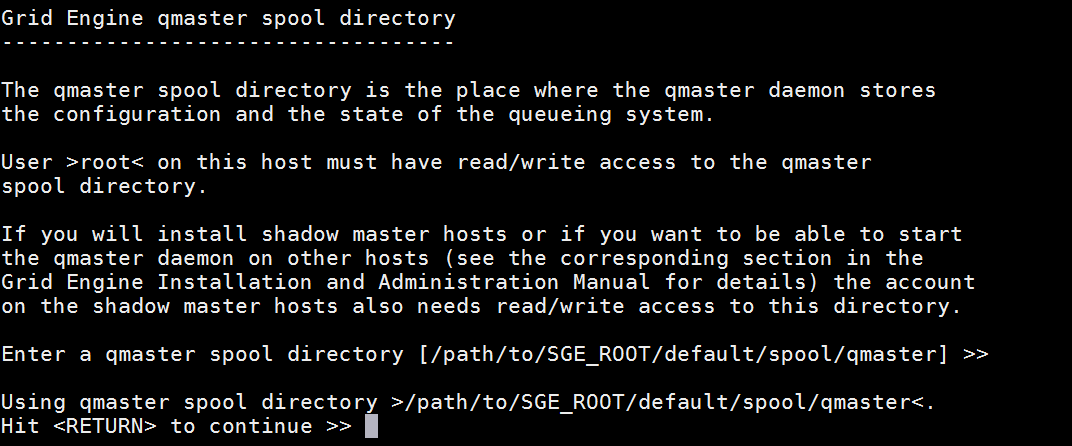Click the '>>' after the bracketed default path
This screenshot has width=1072, height=446.
click(x=975, y=354)
